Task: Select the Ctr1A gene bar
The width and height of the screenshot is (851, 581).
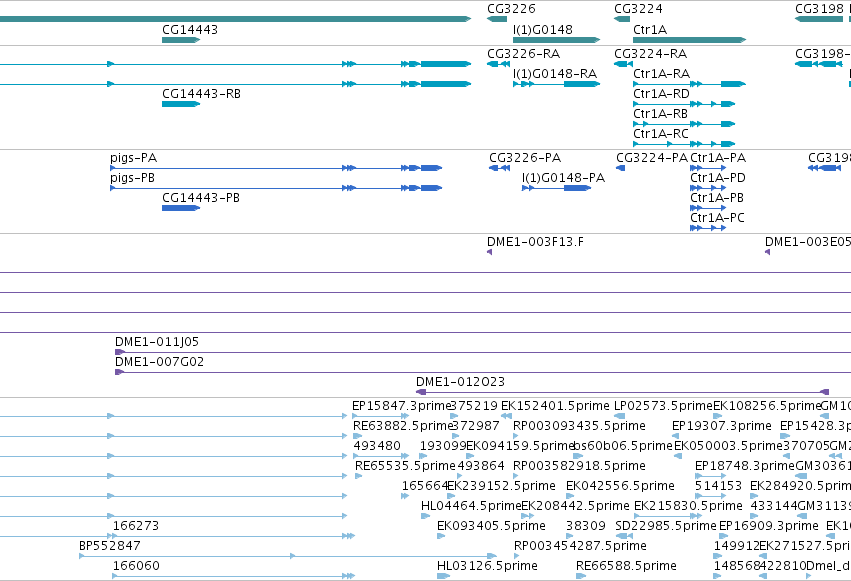Action: (x=689, y=40)
